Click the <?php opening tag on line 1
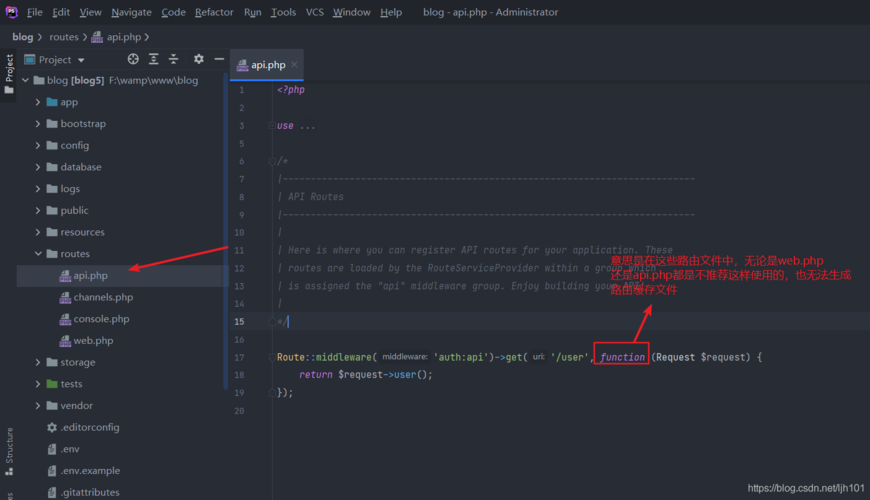The width and height of the screenshot is (870, 500). pos(291,90)
